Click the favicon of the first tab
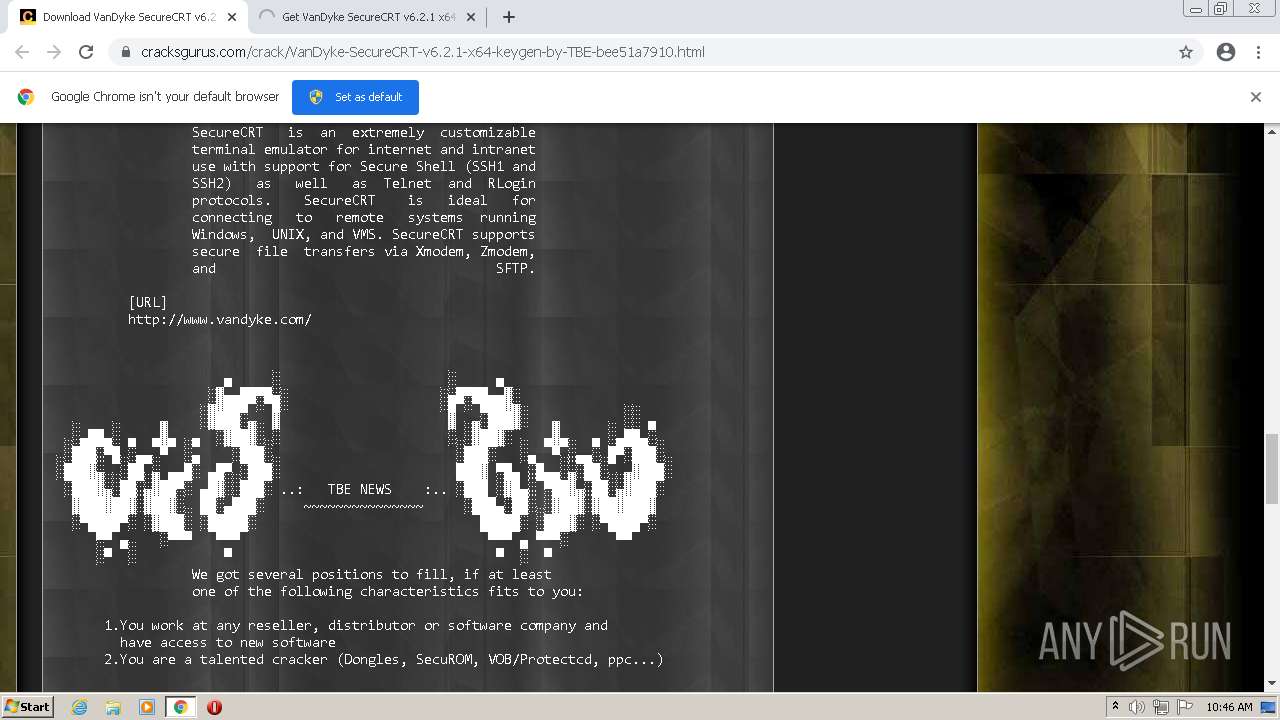 coord(28,17)
